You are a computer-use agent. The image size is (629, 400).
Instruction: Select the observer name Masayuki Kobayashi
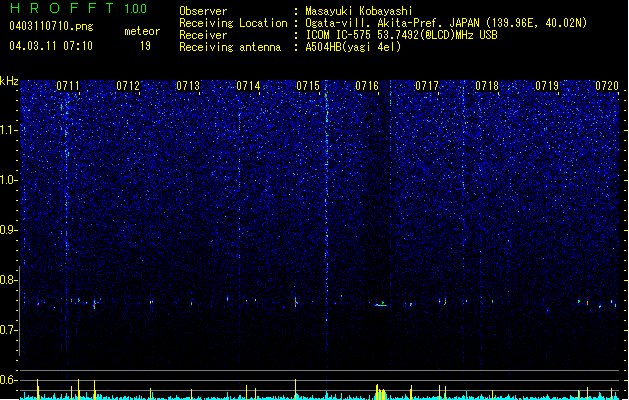tap(359, 11)
